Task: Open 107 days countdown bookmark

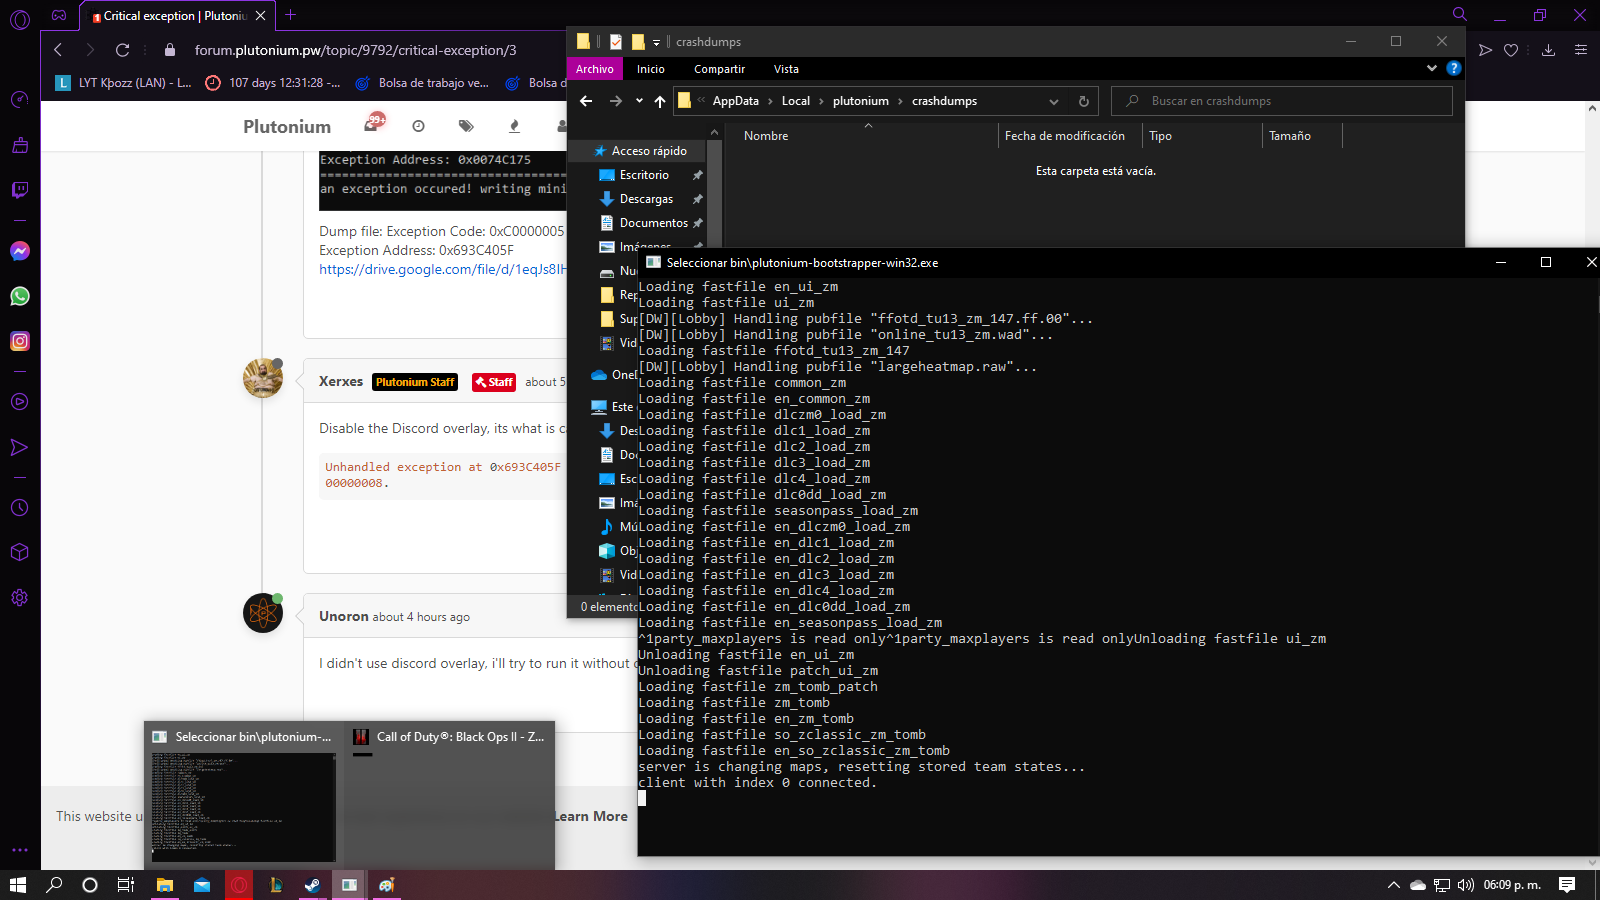Action: pos(273,83)
